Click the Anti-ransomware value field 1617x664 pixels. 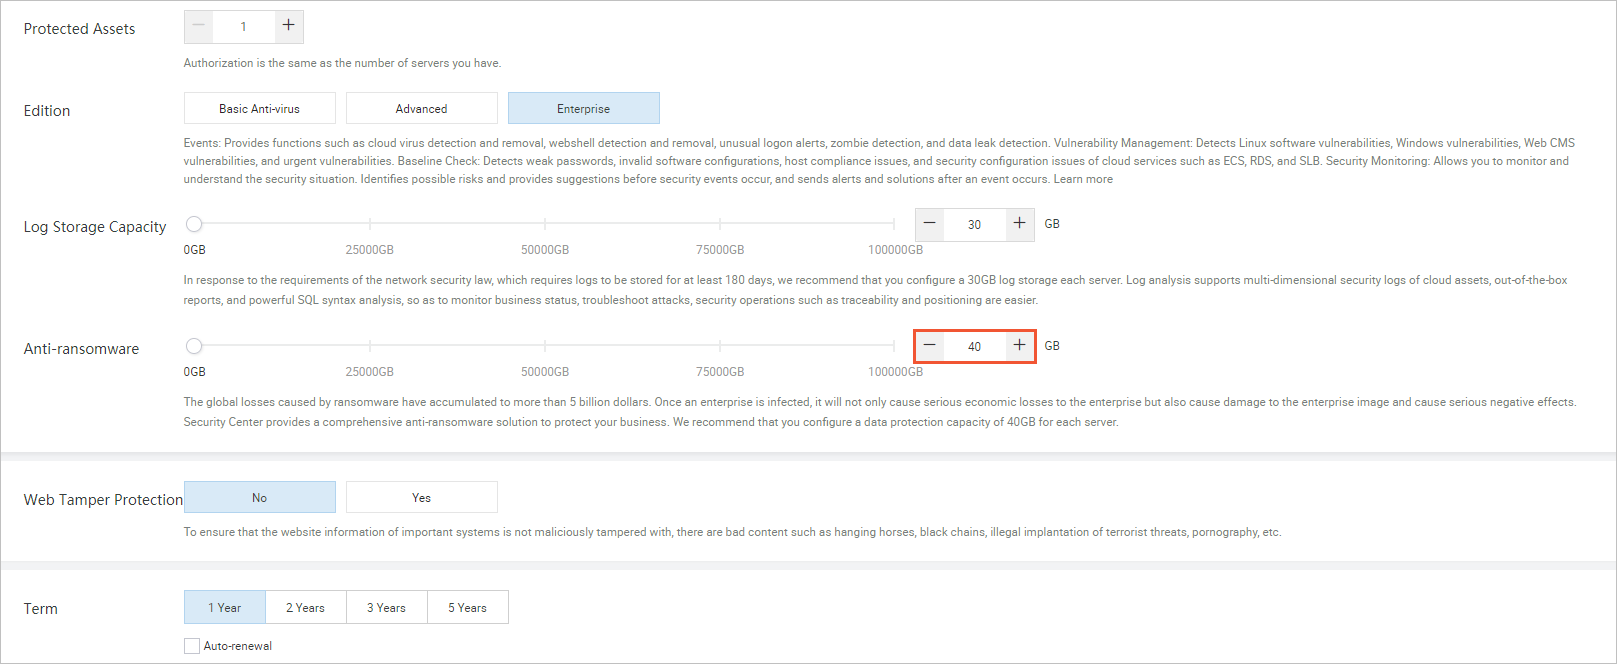click(x=975, y=346)
